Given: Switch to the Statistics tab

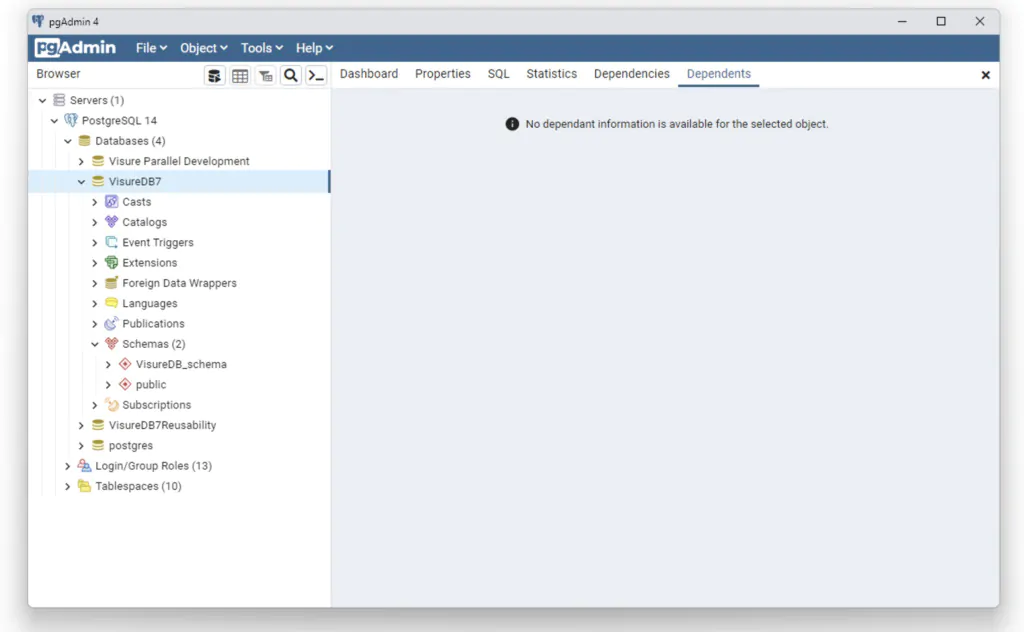Looking at the screenshot, I should tap(552, 74).
